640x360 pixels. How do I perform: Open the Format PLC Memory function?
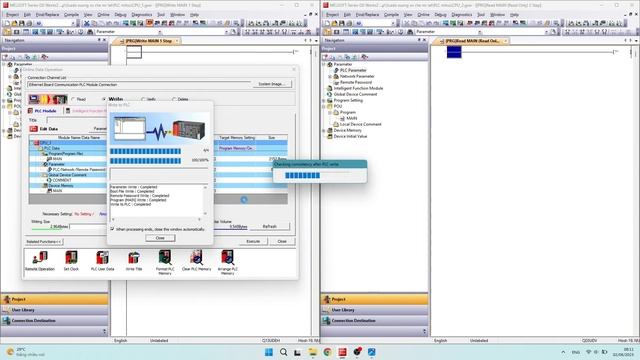point(165,262)
